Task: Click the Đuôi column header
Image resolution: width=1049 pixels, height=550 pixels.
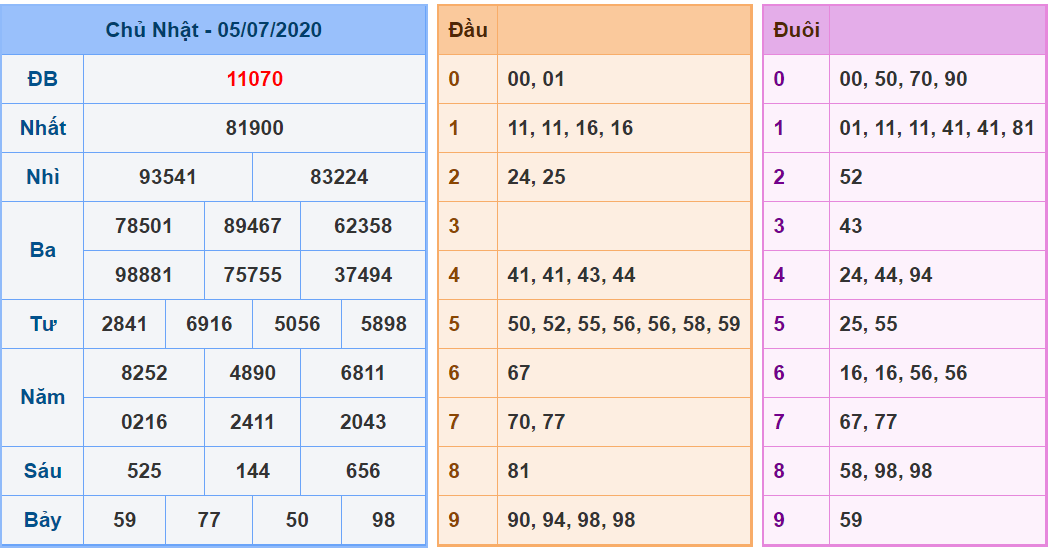Action: 796,30
